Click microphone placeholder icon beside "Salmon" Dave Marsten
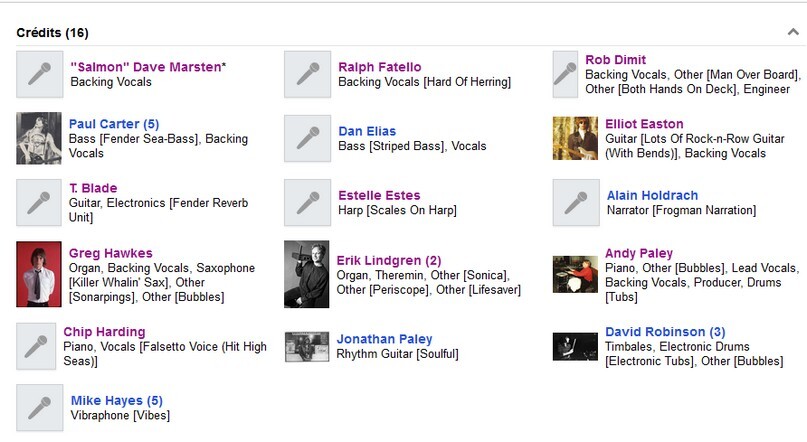This screenshot has width=807, height=442. tap(40, 74)
